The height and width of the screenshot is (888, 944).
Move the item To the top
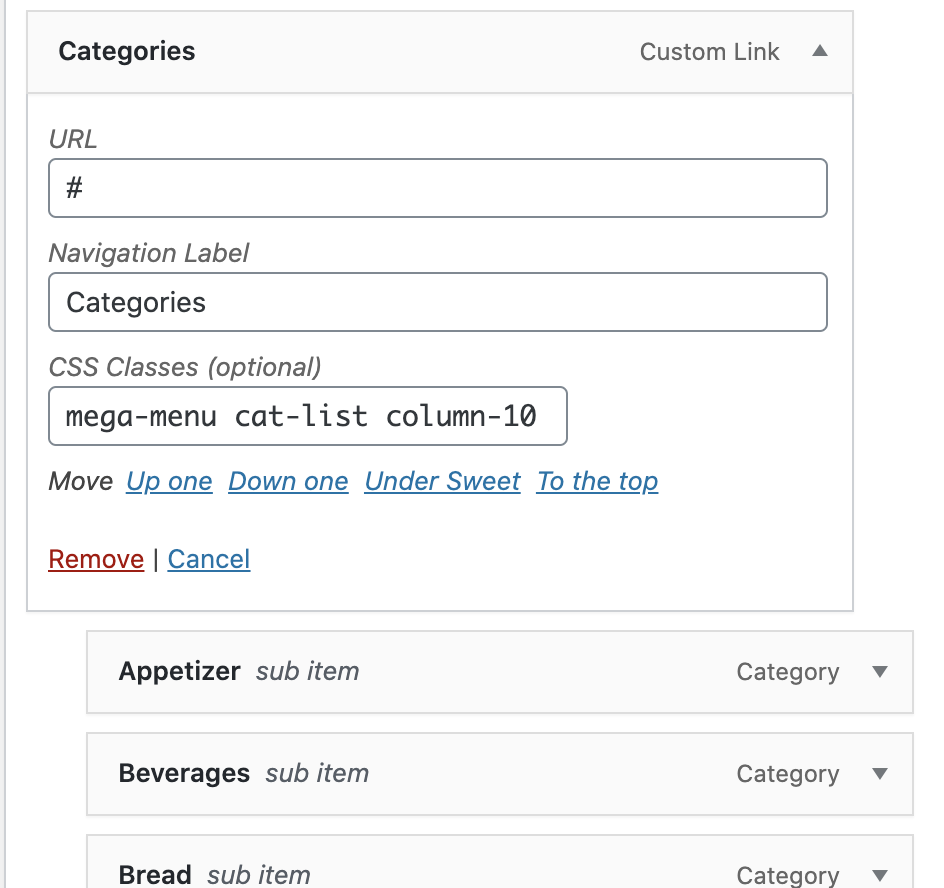(x=597, y=481)
